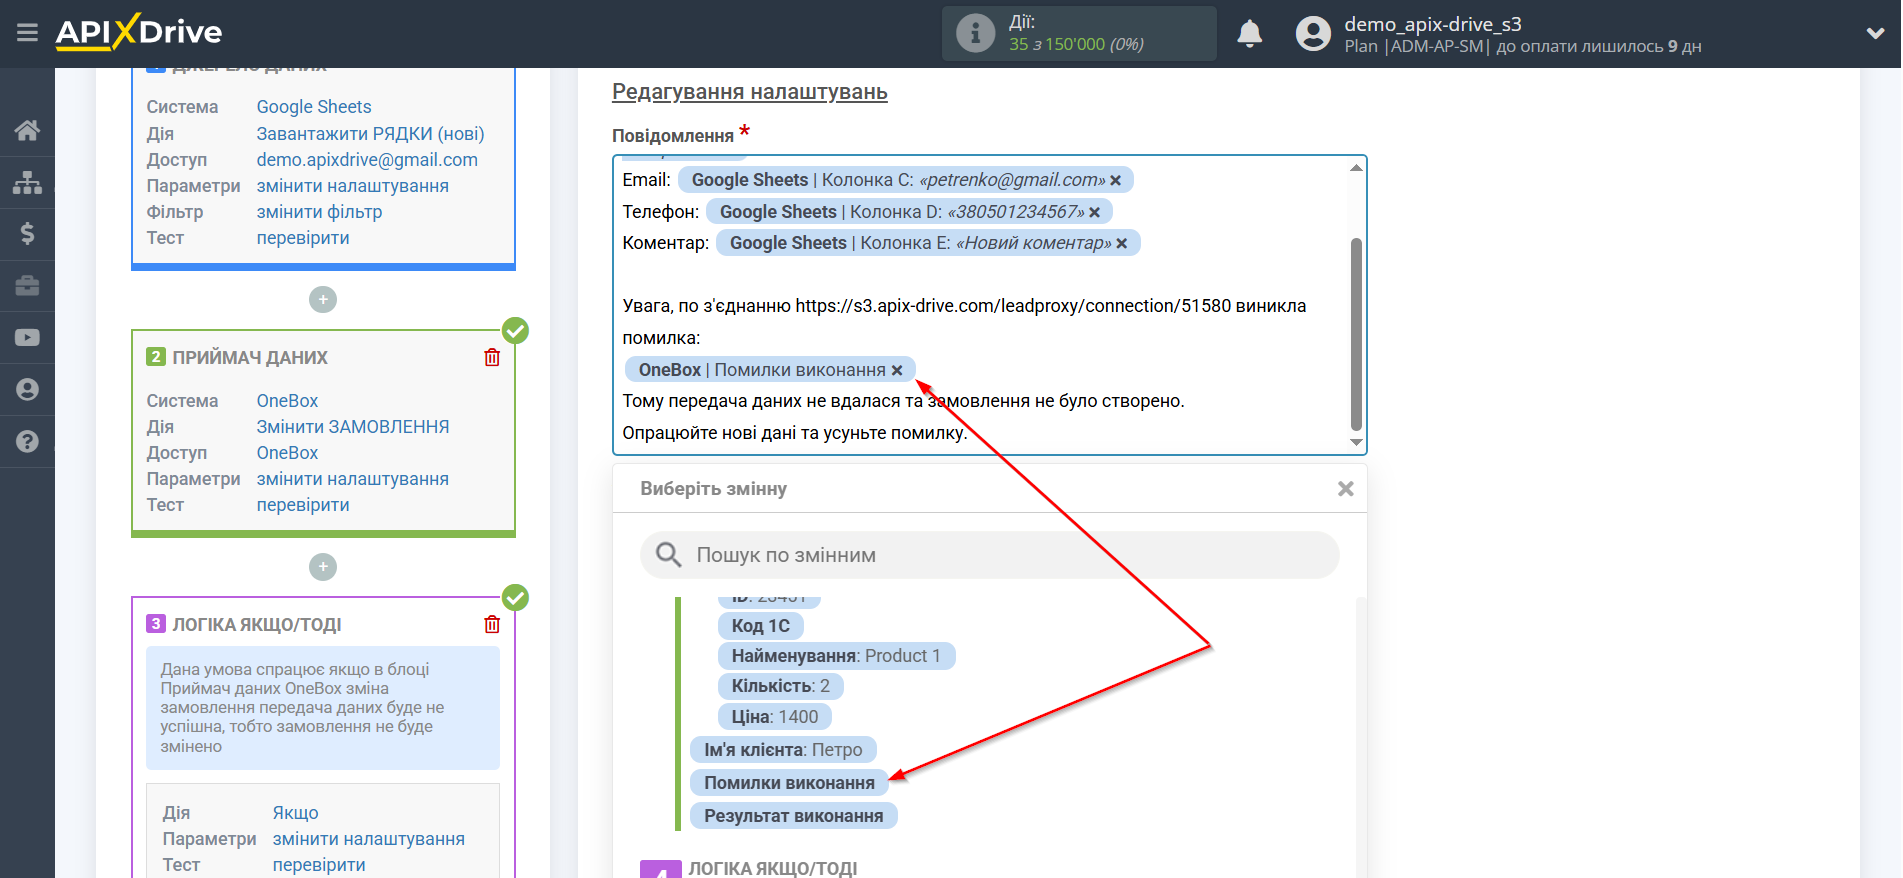Screen dimensions: 1903x878
Task: Click перевірити for OneBox receiver test
Action: coord(303,505)
